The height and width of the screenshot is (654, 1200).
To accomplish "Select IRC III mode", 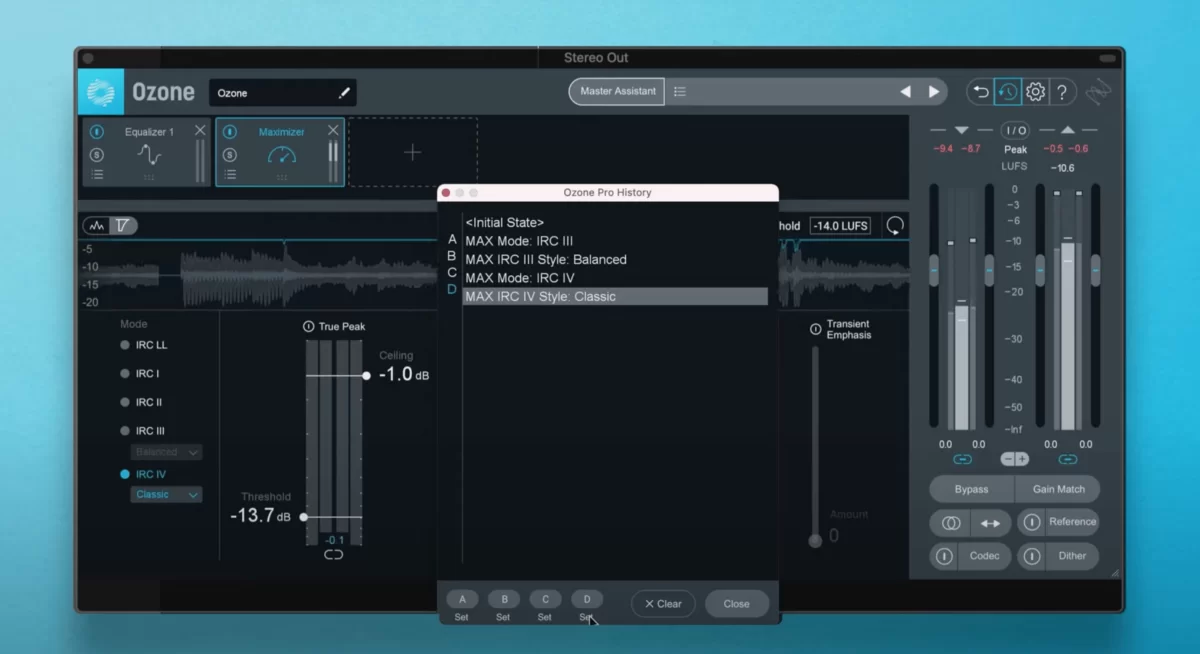I will coord(125,431).
